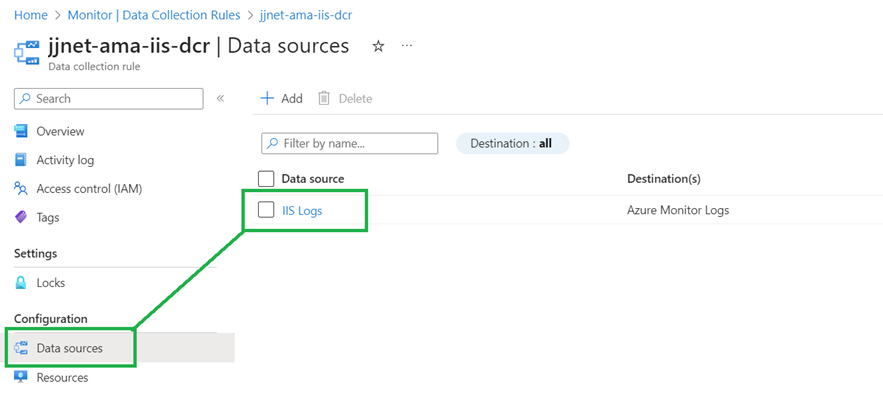Click the Delete button in toolbar
This screenshot has width=883, height=401.
(x=345, y=98)
